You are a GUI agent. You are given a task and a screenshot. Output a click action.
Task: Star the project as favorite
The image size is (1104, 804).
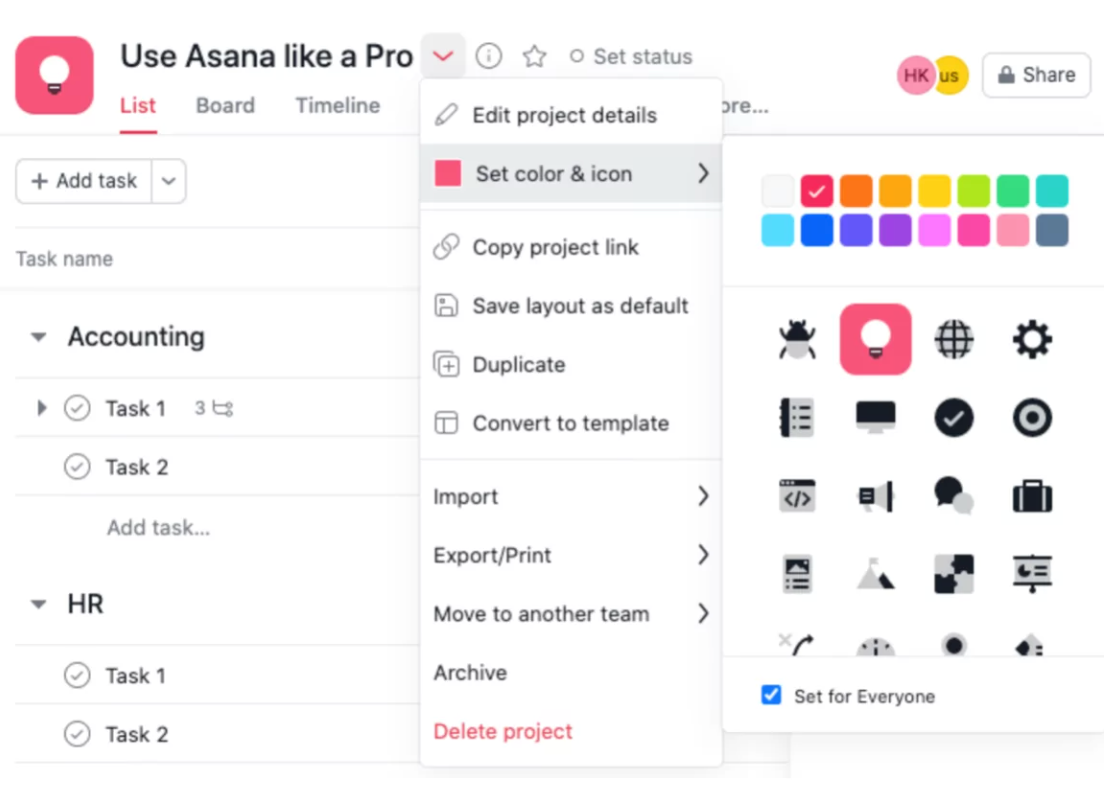534,56
